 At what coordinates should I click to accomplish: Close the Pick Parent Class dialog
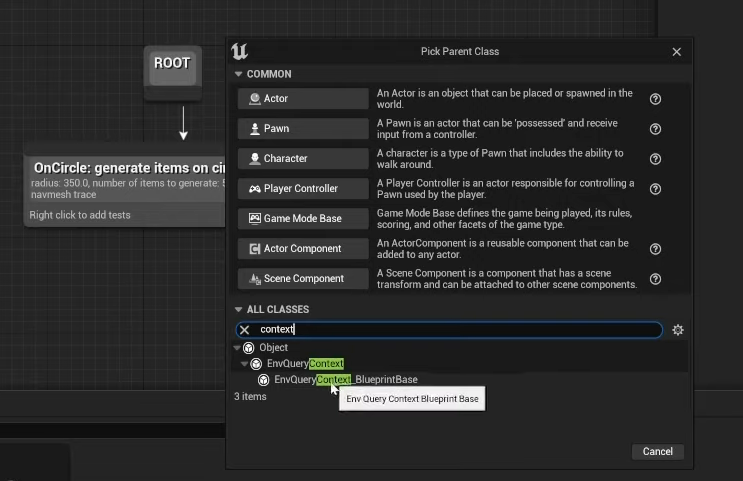677,52
